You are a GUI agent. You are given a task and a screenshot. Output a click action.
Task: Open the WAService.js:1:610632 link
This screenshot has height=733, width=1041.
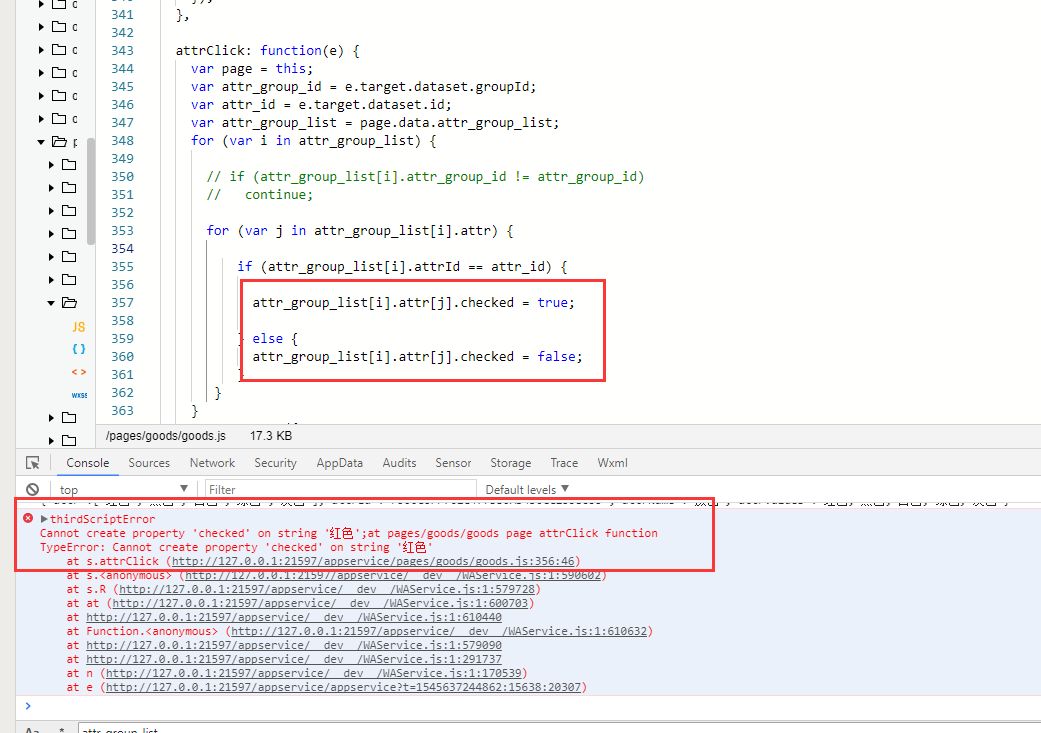439,631
